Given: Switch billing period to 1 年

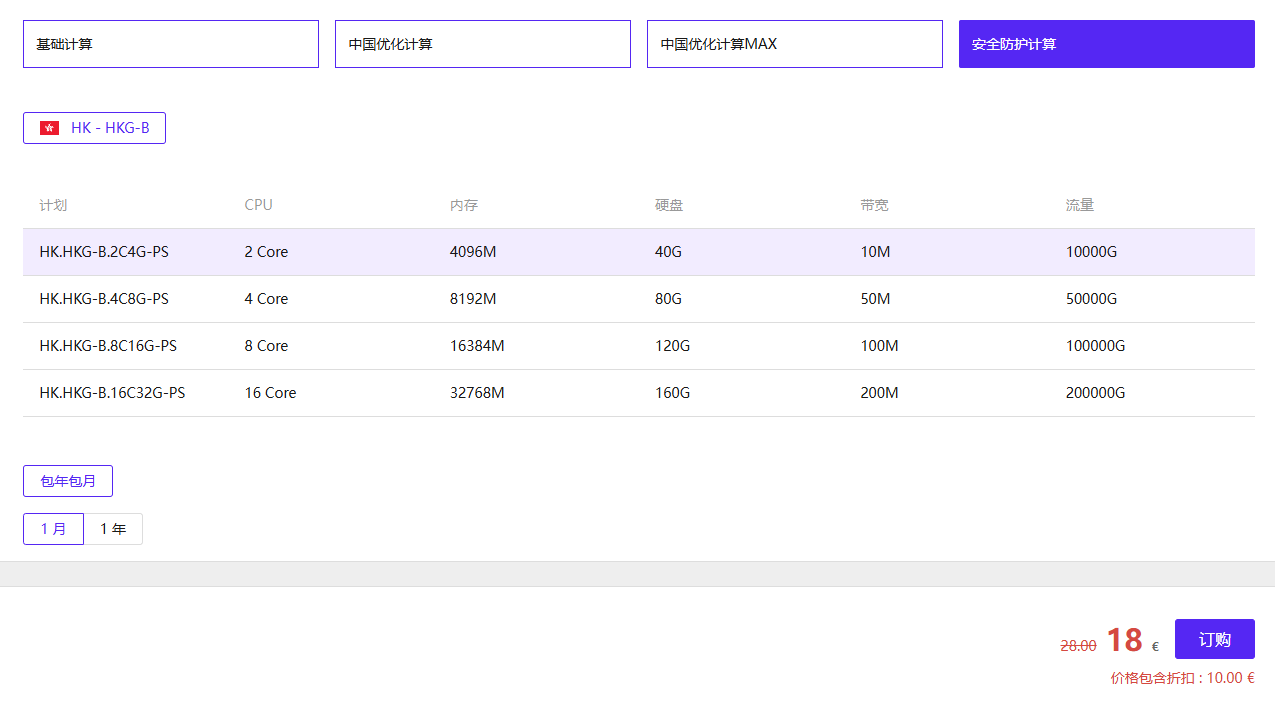Looking at the screenshot, I should click(113, 529).
